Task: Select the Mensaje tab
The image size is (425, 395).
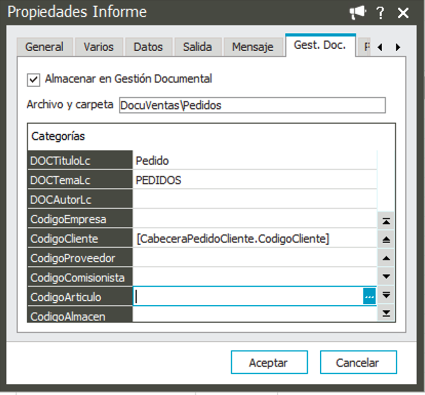Action: click(x=253, y=47)
